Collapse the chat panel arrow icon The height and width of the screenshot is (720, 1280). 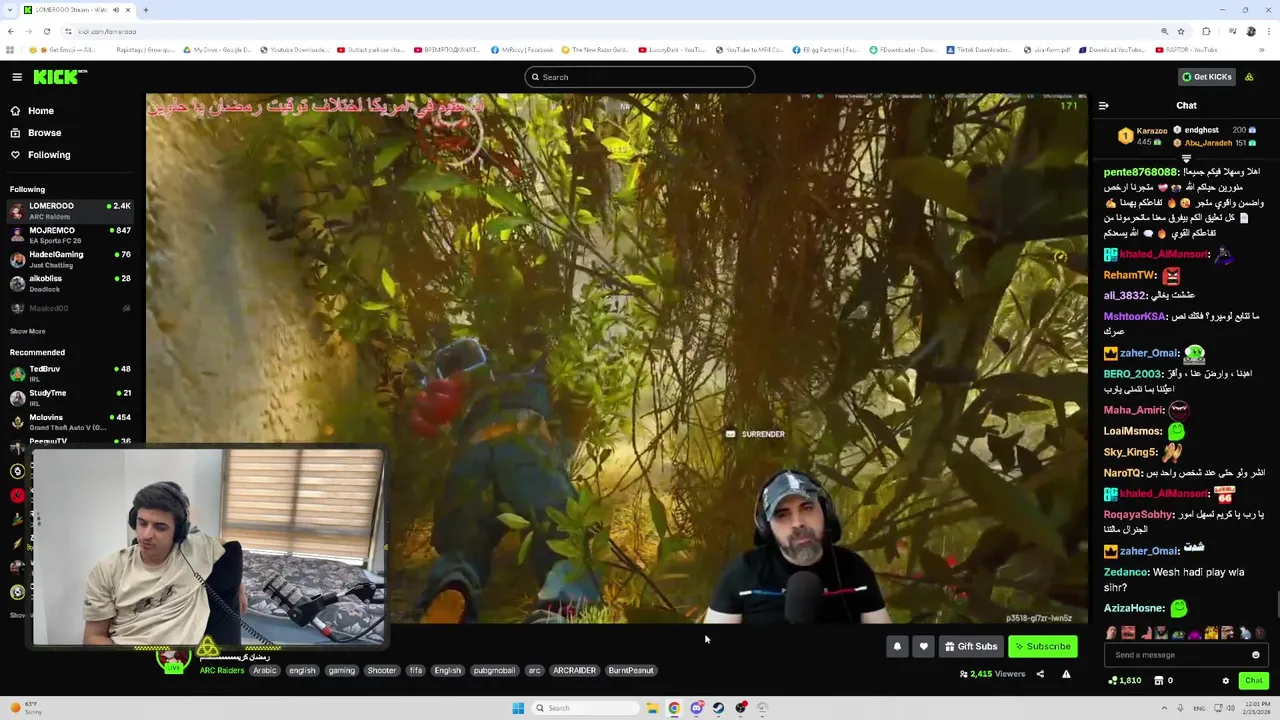pos(1103,105)
